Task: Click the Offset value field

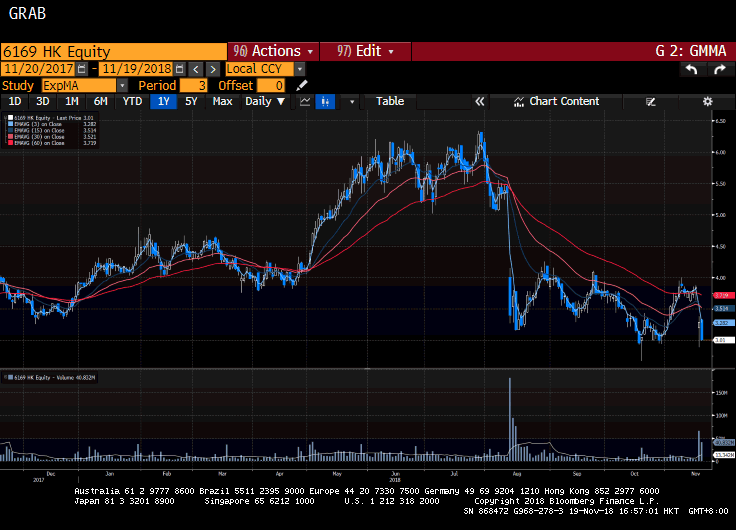Action: [x=271, y=85]
